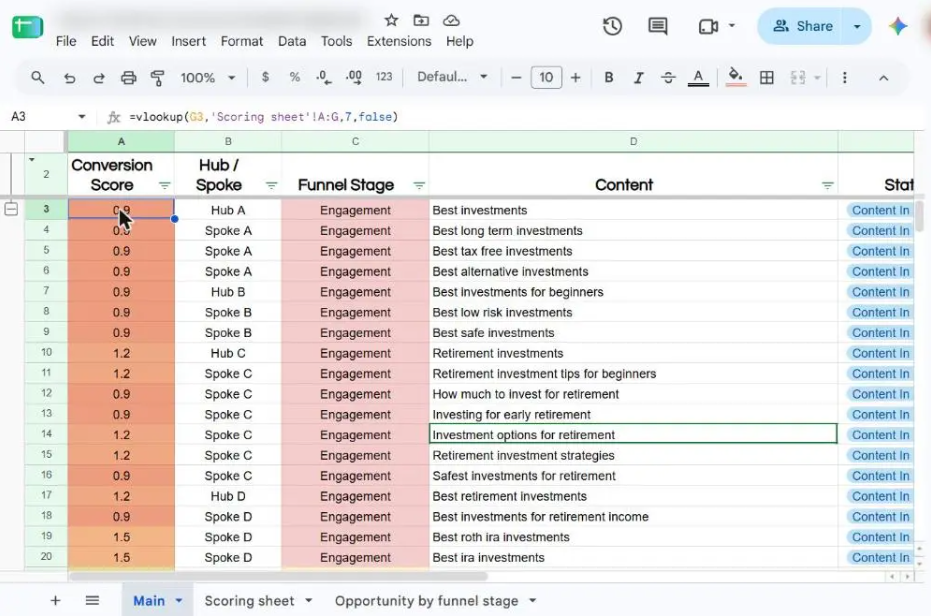
Task: Open the text color picker
Action: tap(698, 78)
